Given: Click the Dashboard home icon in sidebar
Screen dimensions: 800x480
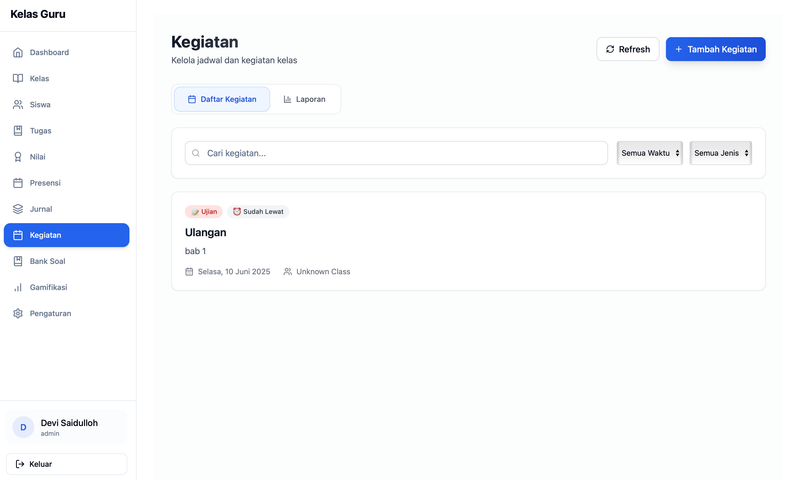Looking at the screenshot, I should (x=18, y=52).
